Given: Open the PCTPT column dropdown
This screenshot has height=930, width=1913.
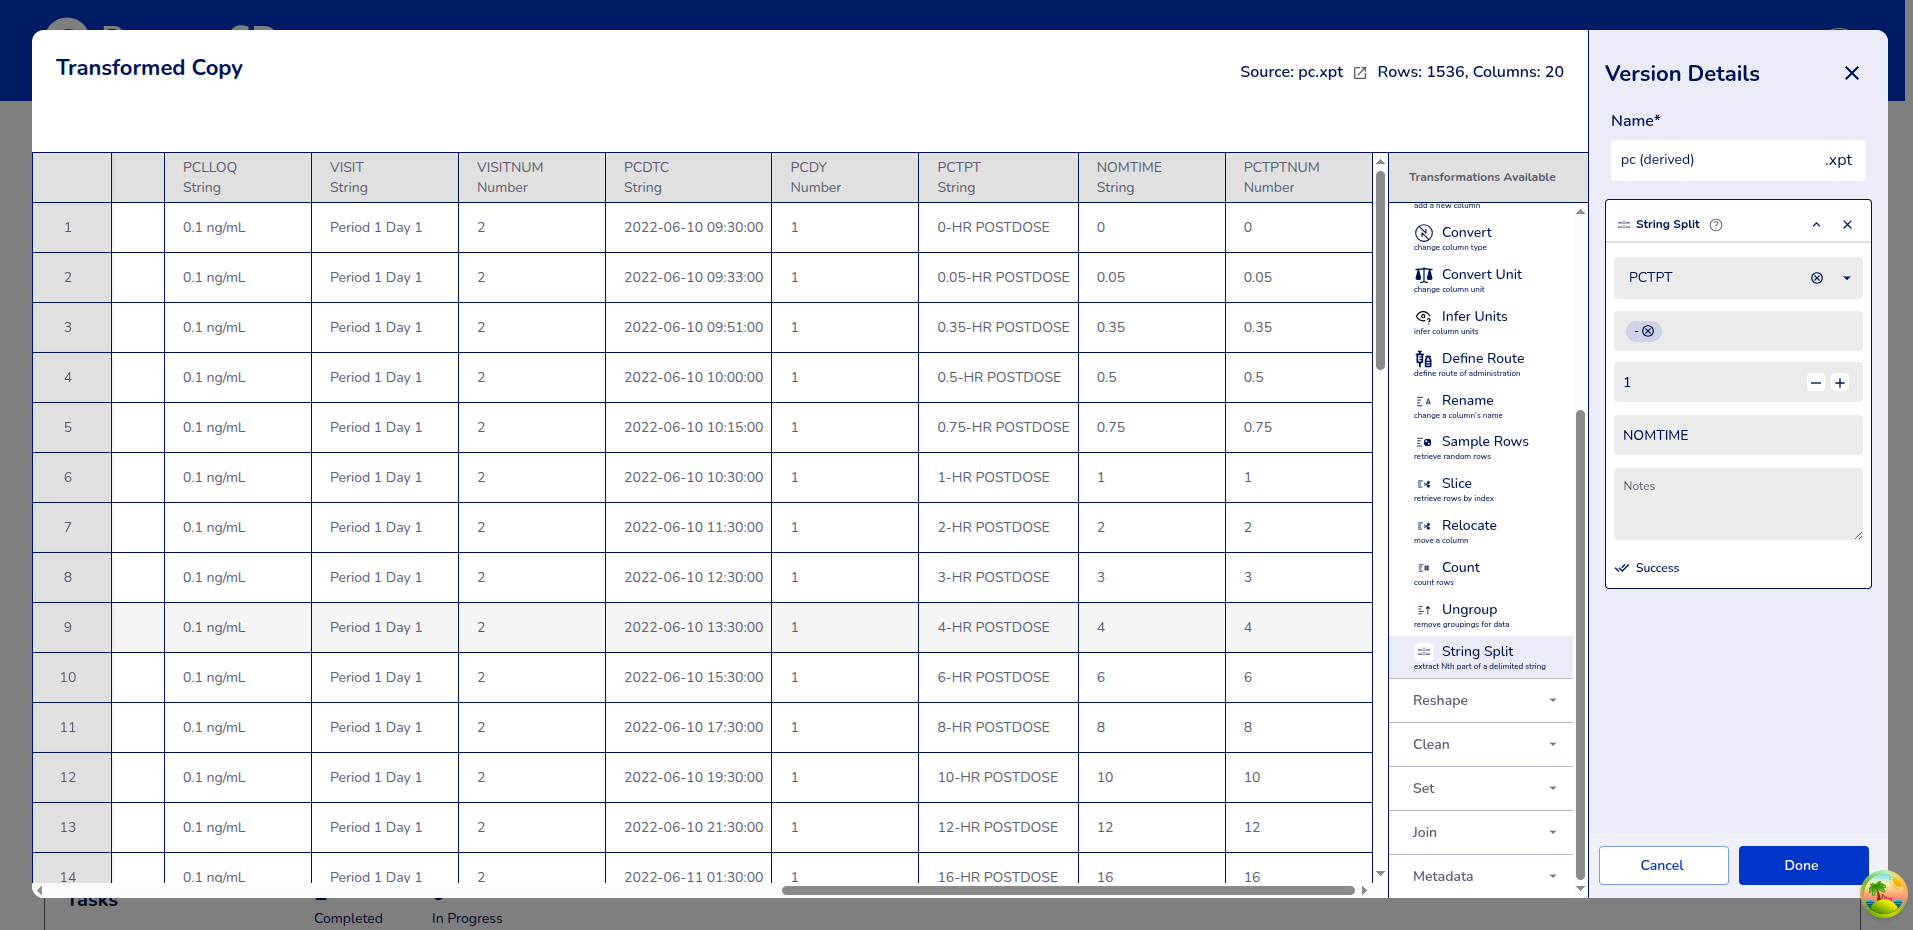Looking at the screenshot, I should [1846, 278].
